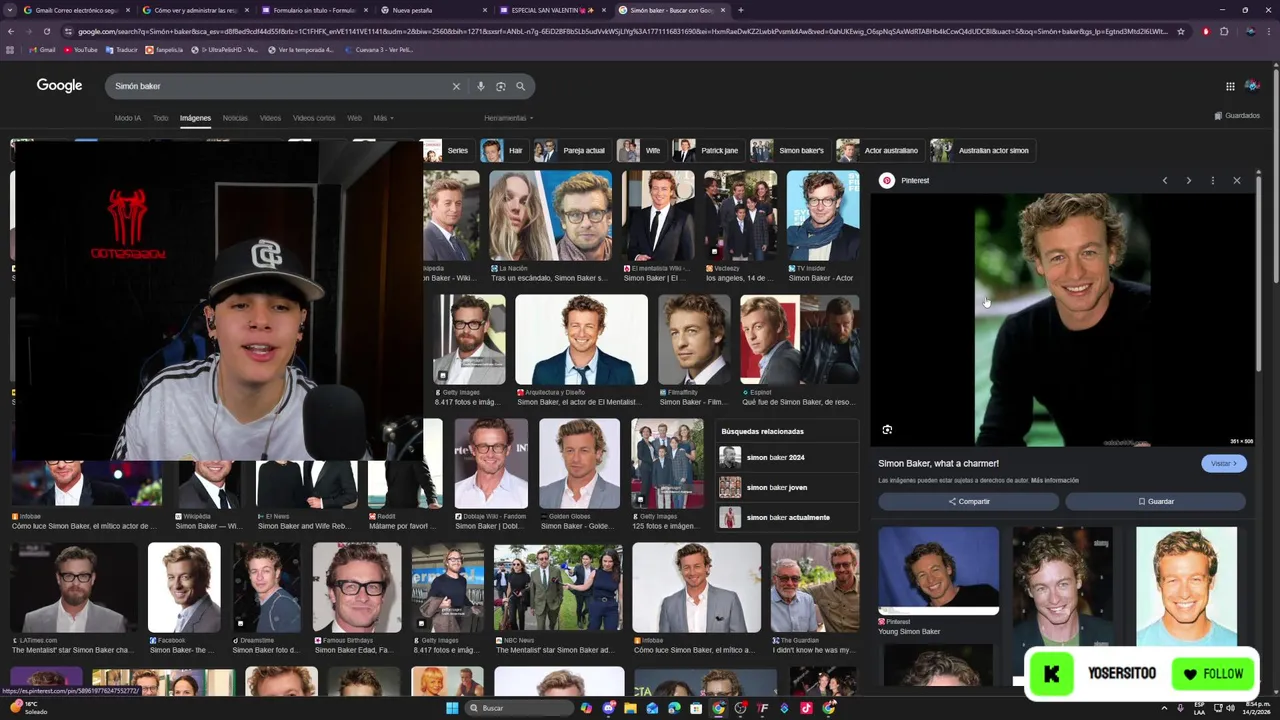Close the image preview panel
Image resolution: width=1280 pixels, height=720 pixels.
tap(1237, 181)
